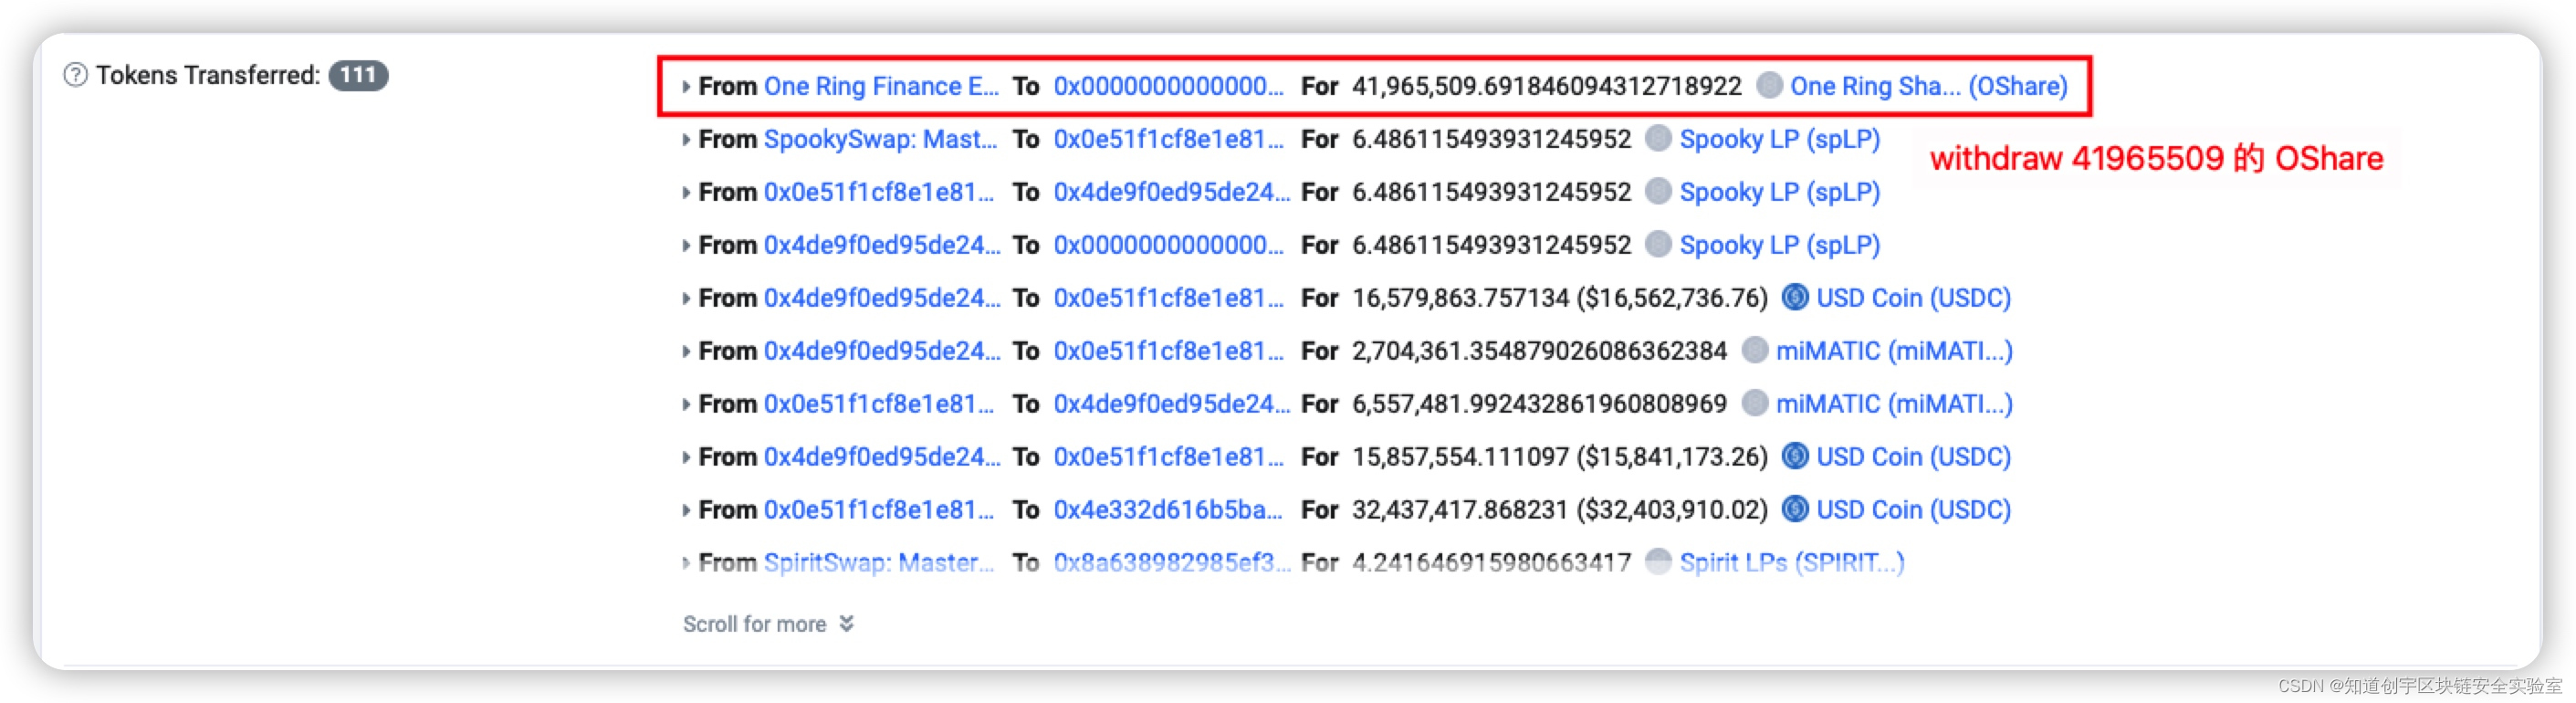This screenshot has width=2576, height=703.
Task: Click the OShare token icon in first row
Action: (x=1769, y=85)
